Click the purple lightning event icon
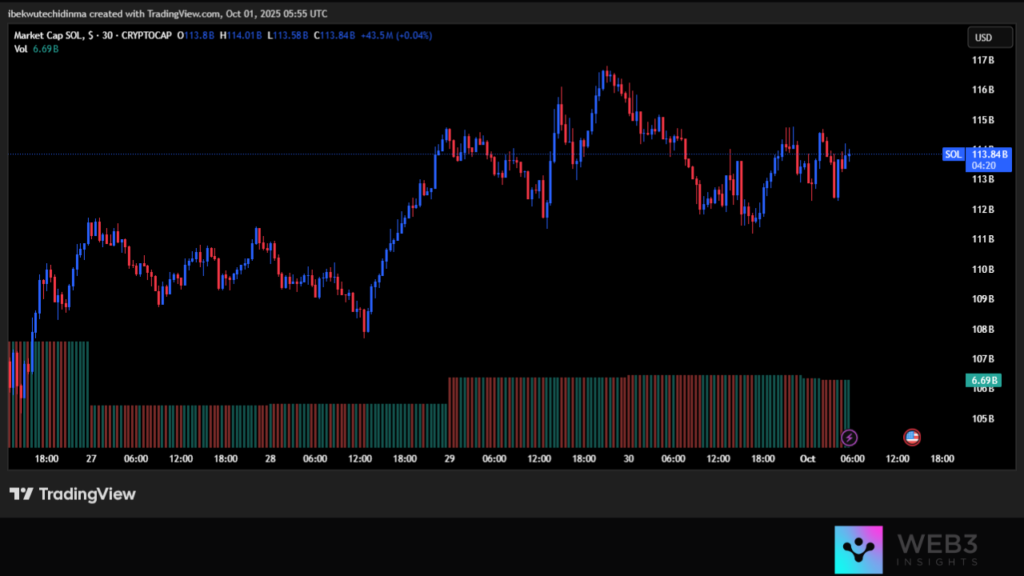 click(x=849, y=437)
